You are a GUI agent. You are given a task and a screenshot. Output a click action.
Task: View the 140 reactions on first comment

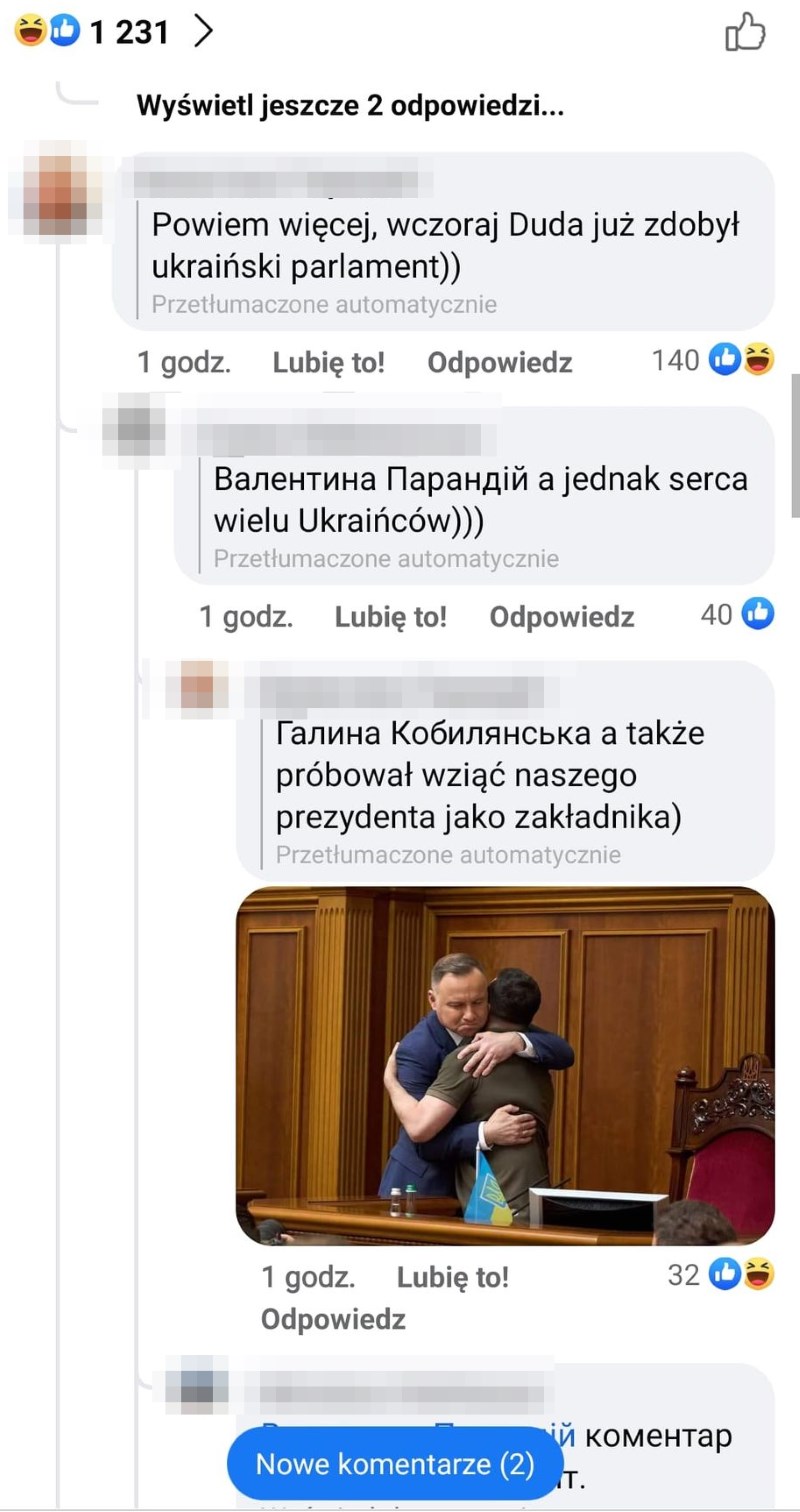(713, 360)
